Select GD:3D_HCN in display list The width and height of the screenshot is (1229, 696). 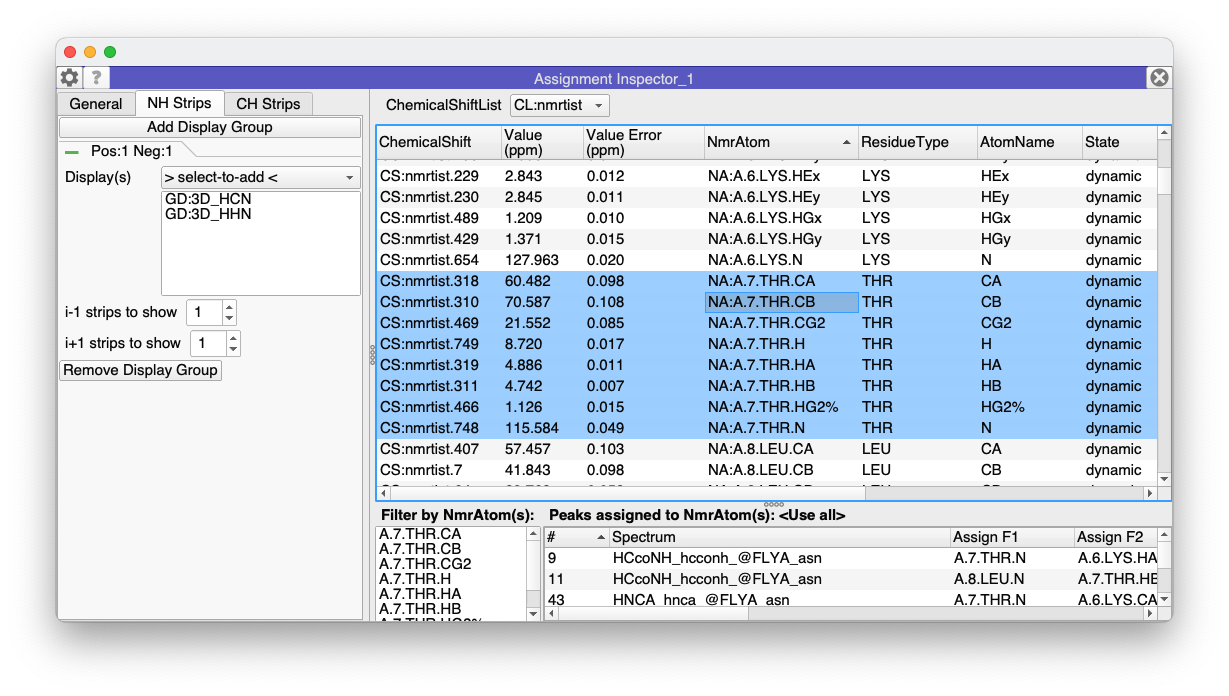[x=208, y=199]
